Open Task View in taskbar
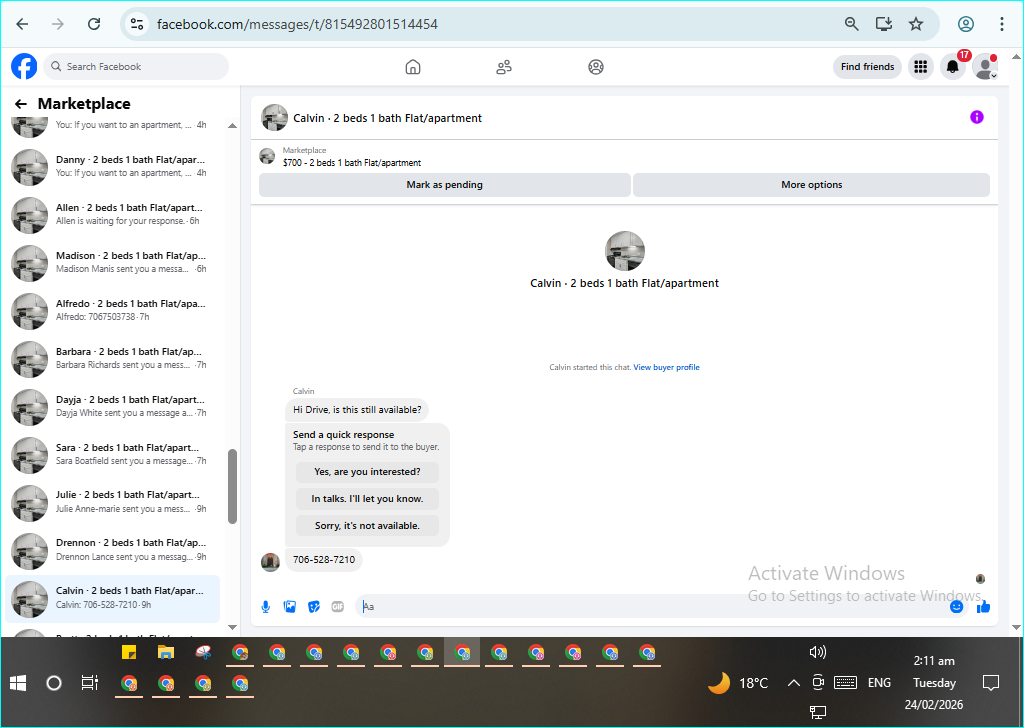Screen dimensions: 1024x728 click(89, 683)
